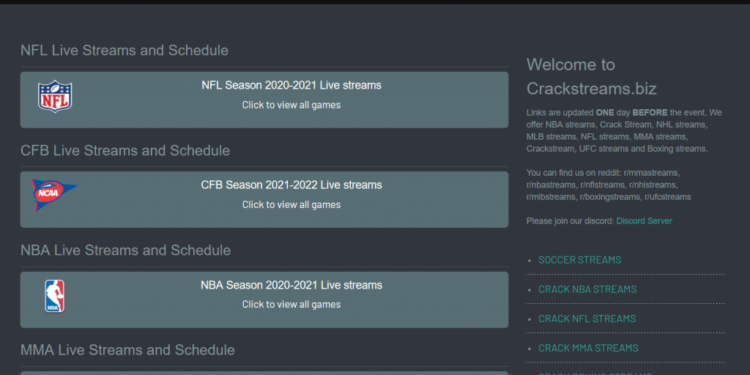Click 'Click to view all games' under NFL
Image resolution: width=750 pixels, height=375 pixels.
coord(291,105)
